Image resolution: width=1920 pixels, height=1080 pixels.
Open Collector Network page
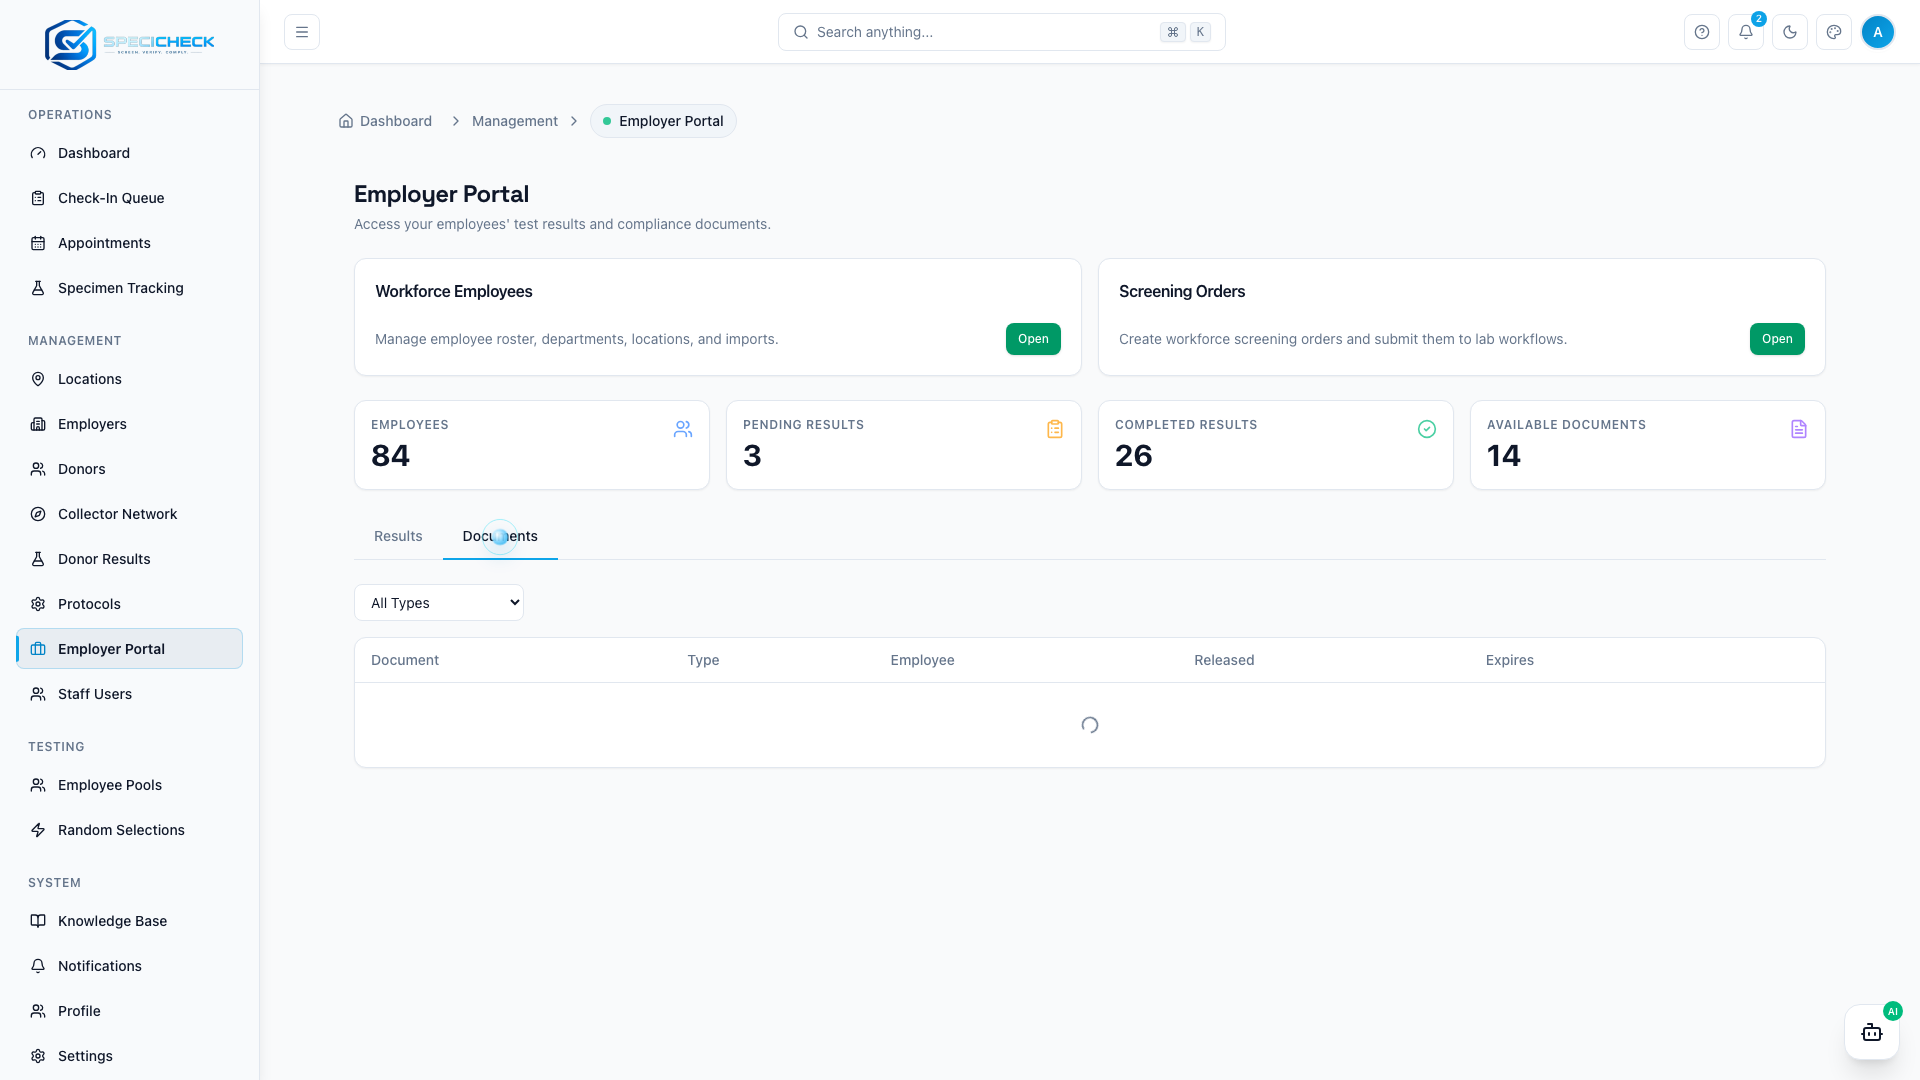(x=129, y=514)
